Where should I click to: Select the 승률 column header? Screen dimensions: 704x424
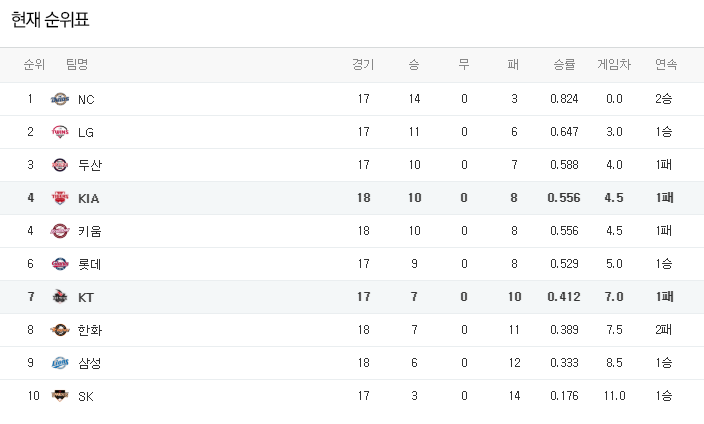[564, 65]
